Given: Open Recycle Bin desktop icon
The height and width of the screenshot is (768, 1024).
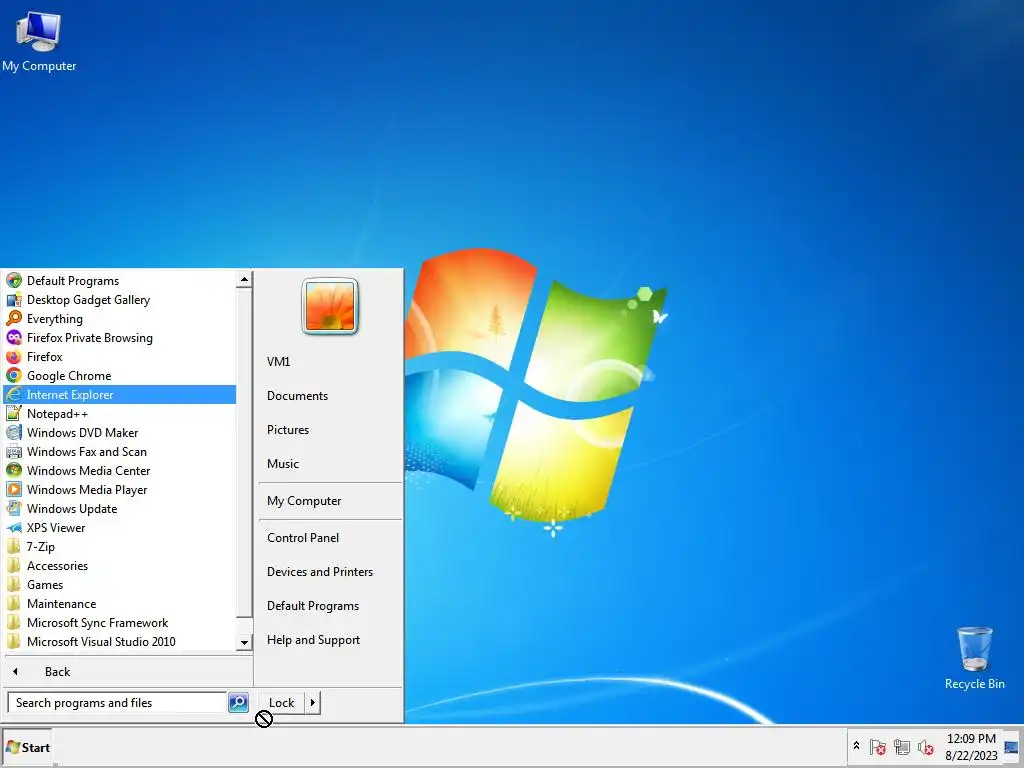Looking at the screenshot, I should 974,658.
